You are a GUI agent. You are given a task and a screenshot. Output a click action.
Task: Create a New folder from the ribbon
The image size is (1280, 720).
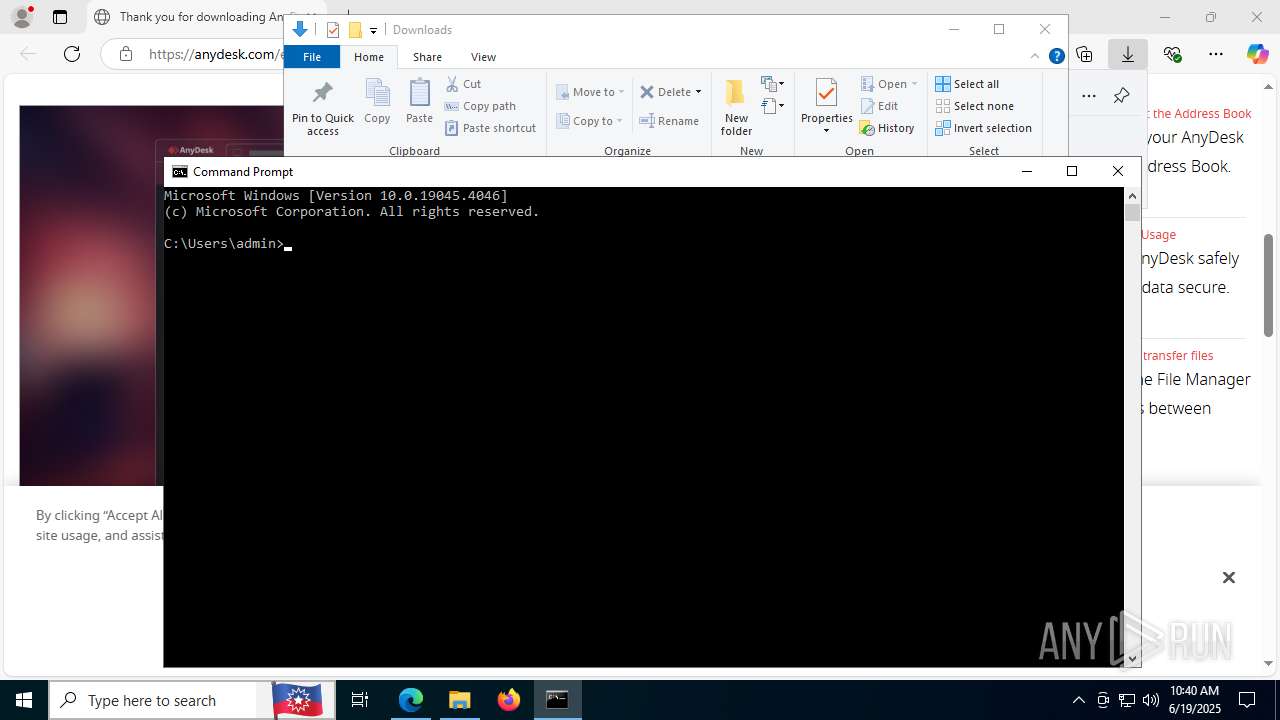click(736, 107)
